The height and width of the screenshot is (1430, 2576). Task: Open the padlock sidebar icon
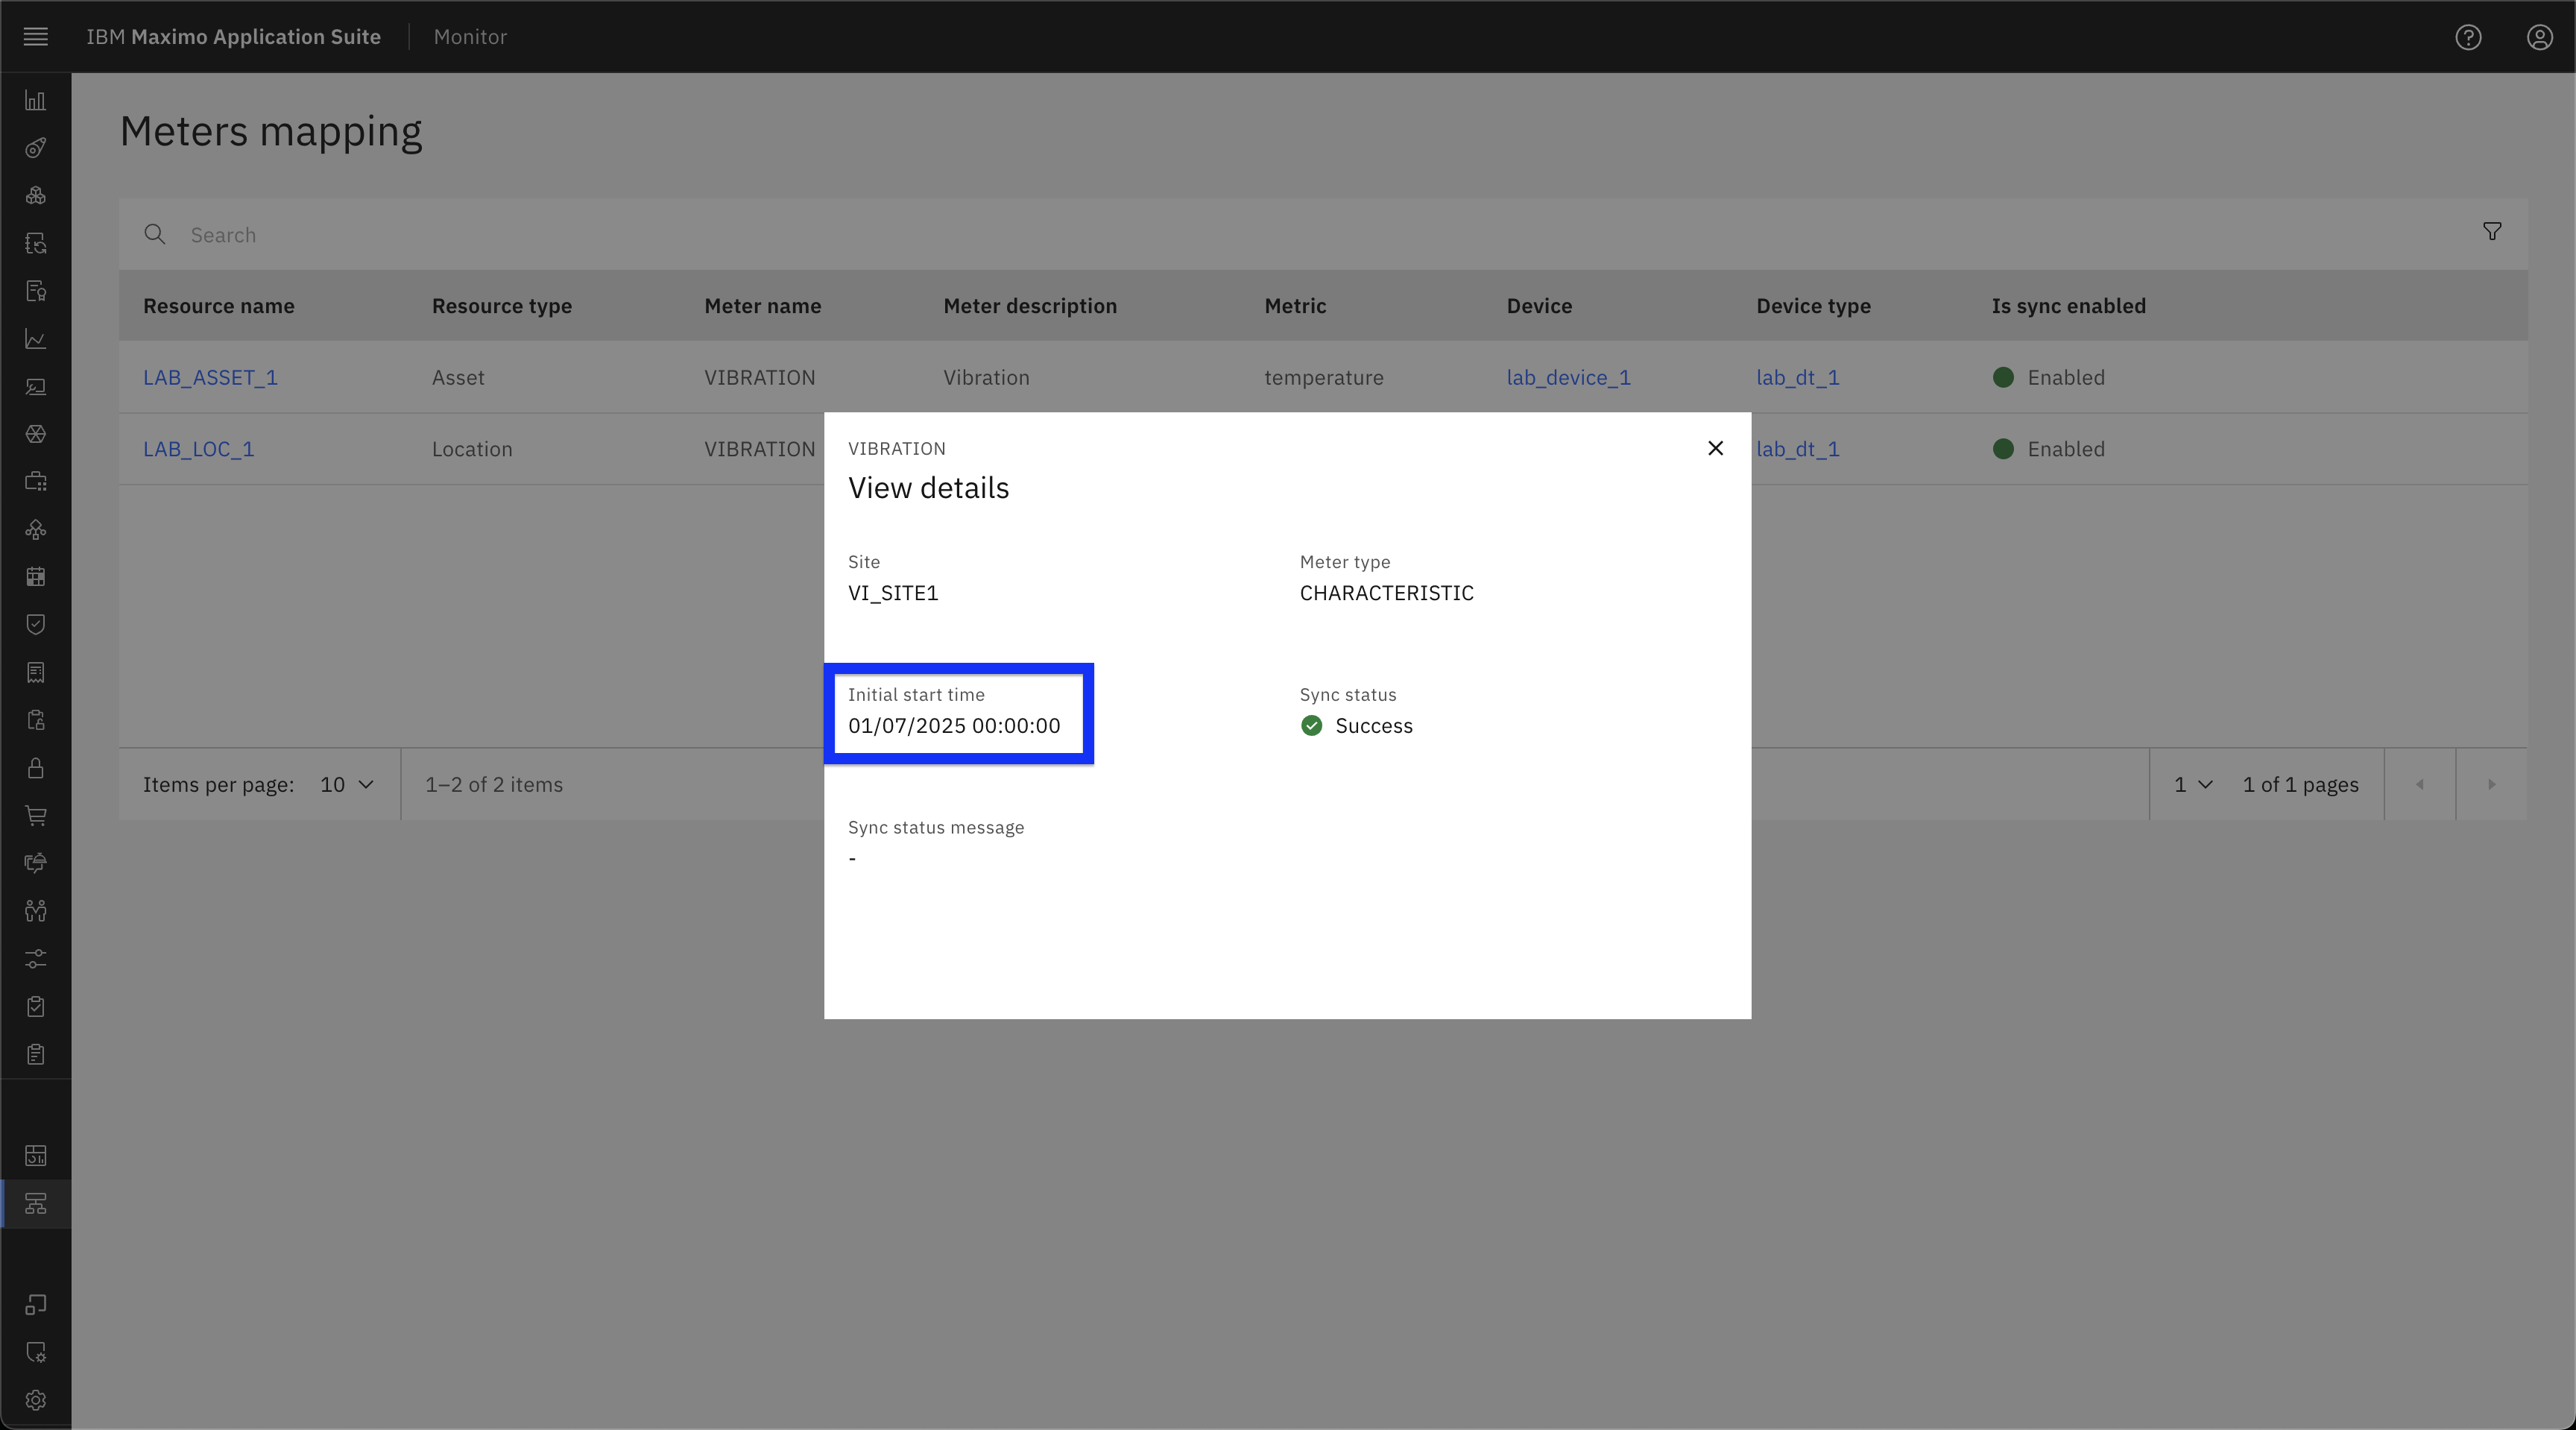(36, 768)
